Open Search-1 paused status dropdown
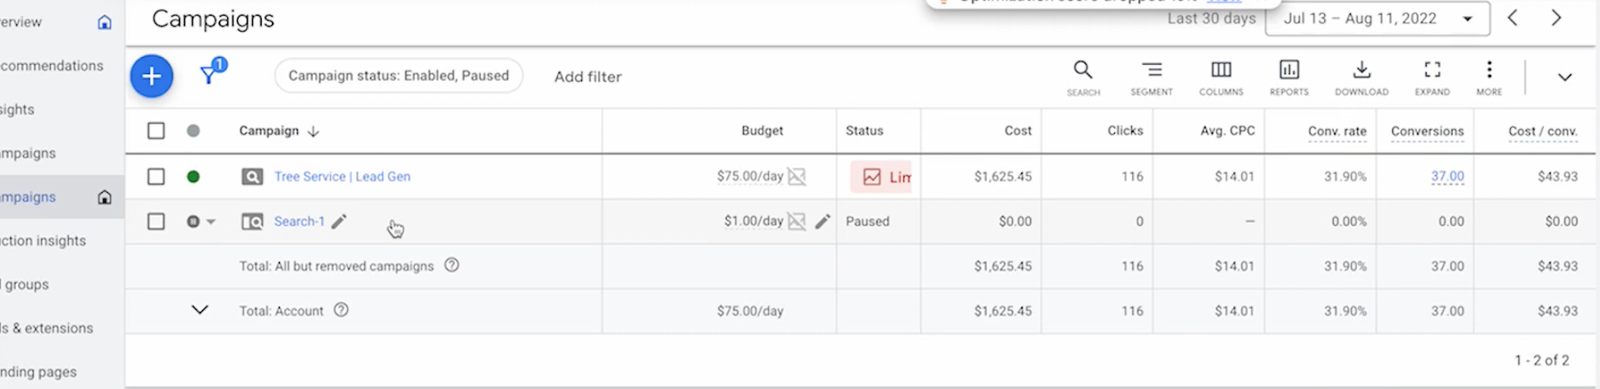The height and width of the screenshot is (389, 1600). 201,222
